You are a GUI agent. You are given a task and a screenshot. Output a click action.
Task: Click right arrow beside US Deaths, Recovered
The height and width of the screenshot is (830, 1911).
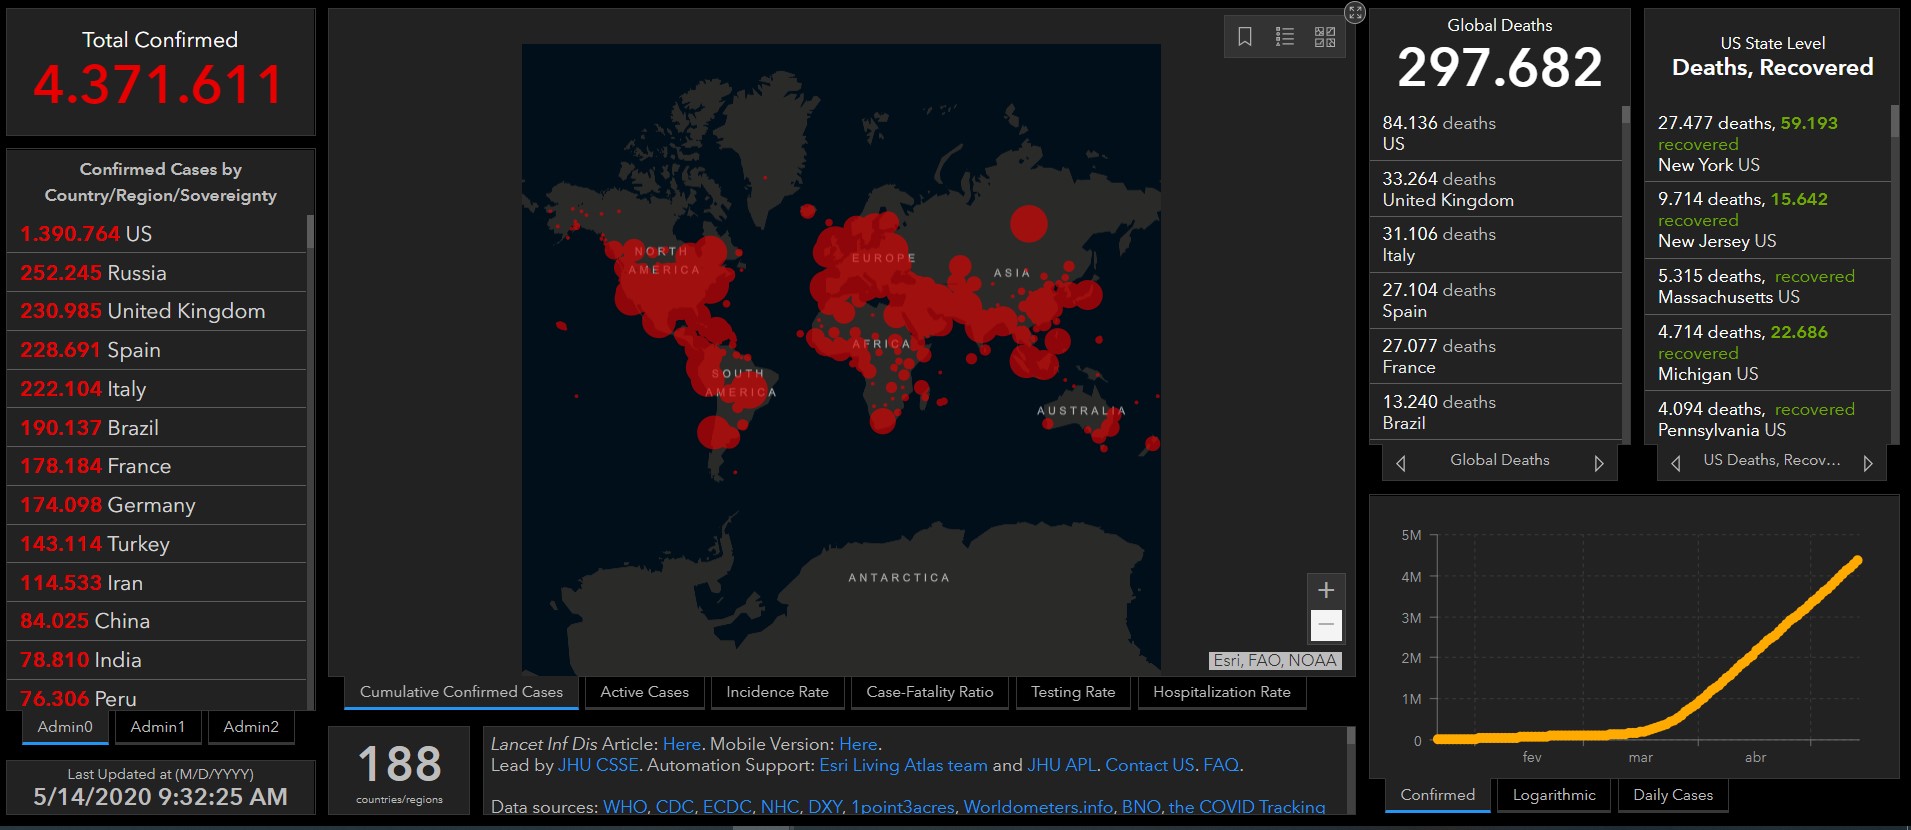click(x=1867, y=463)
